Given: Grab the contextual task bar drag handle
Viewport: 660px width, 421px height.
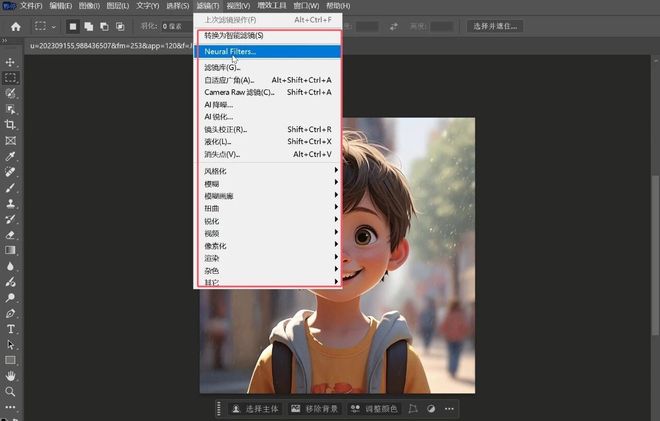Looking at the screenshot, I should [218, 409].
